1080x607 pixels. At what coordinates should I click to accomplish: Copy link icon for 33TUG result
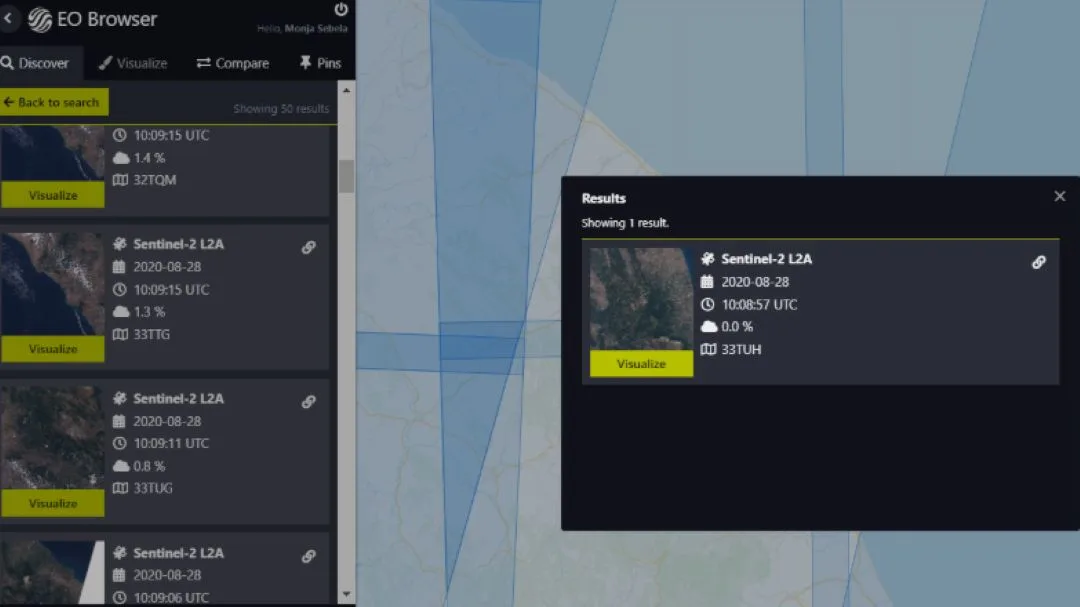tap(309, 401)
